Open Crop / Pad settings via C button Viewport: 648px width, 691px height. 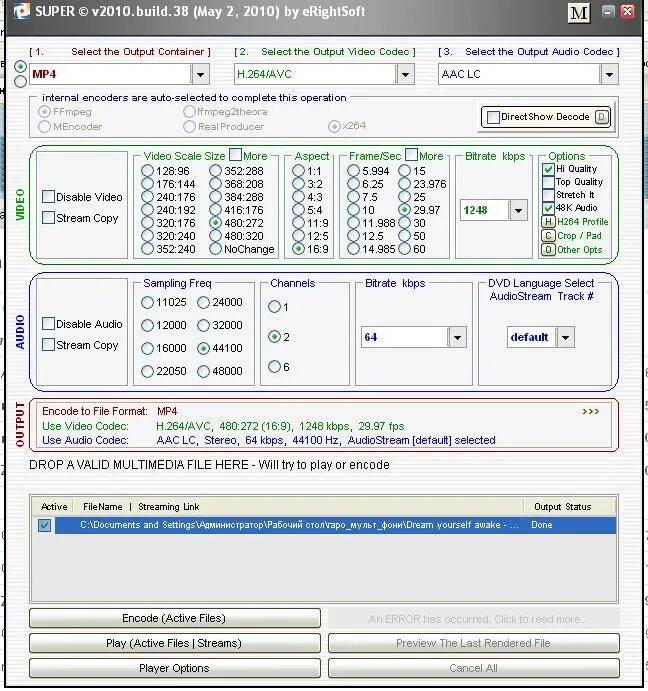[548, 236]
